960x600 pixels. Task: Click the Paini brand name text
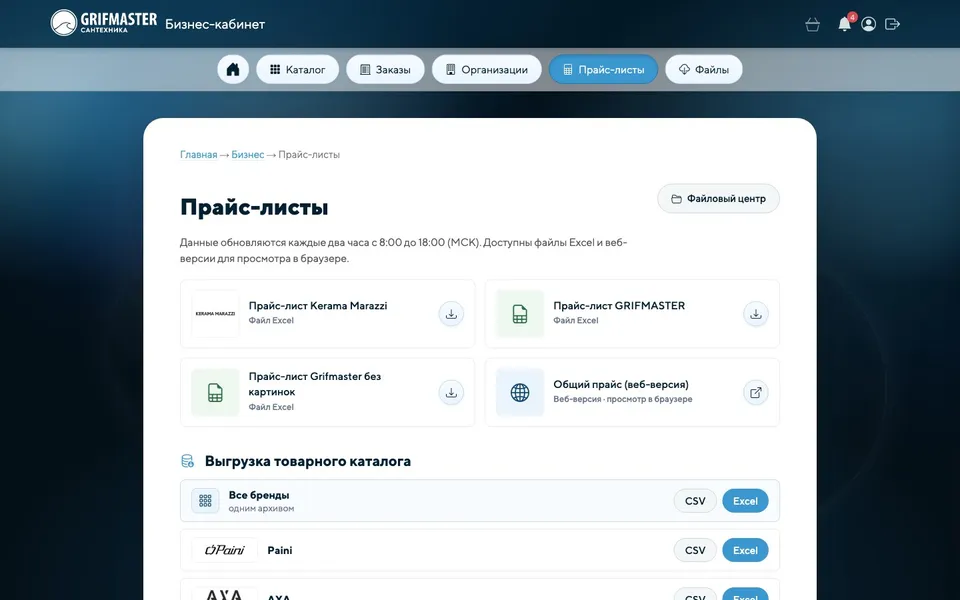pyautogui.click(x=280, y=550)
